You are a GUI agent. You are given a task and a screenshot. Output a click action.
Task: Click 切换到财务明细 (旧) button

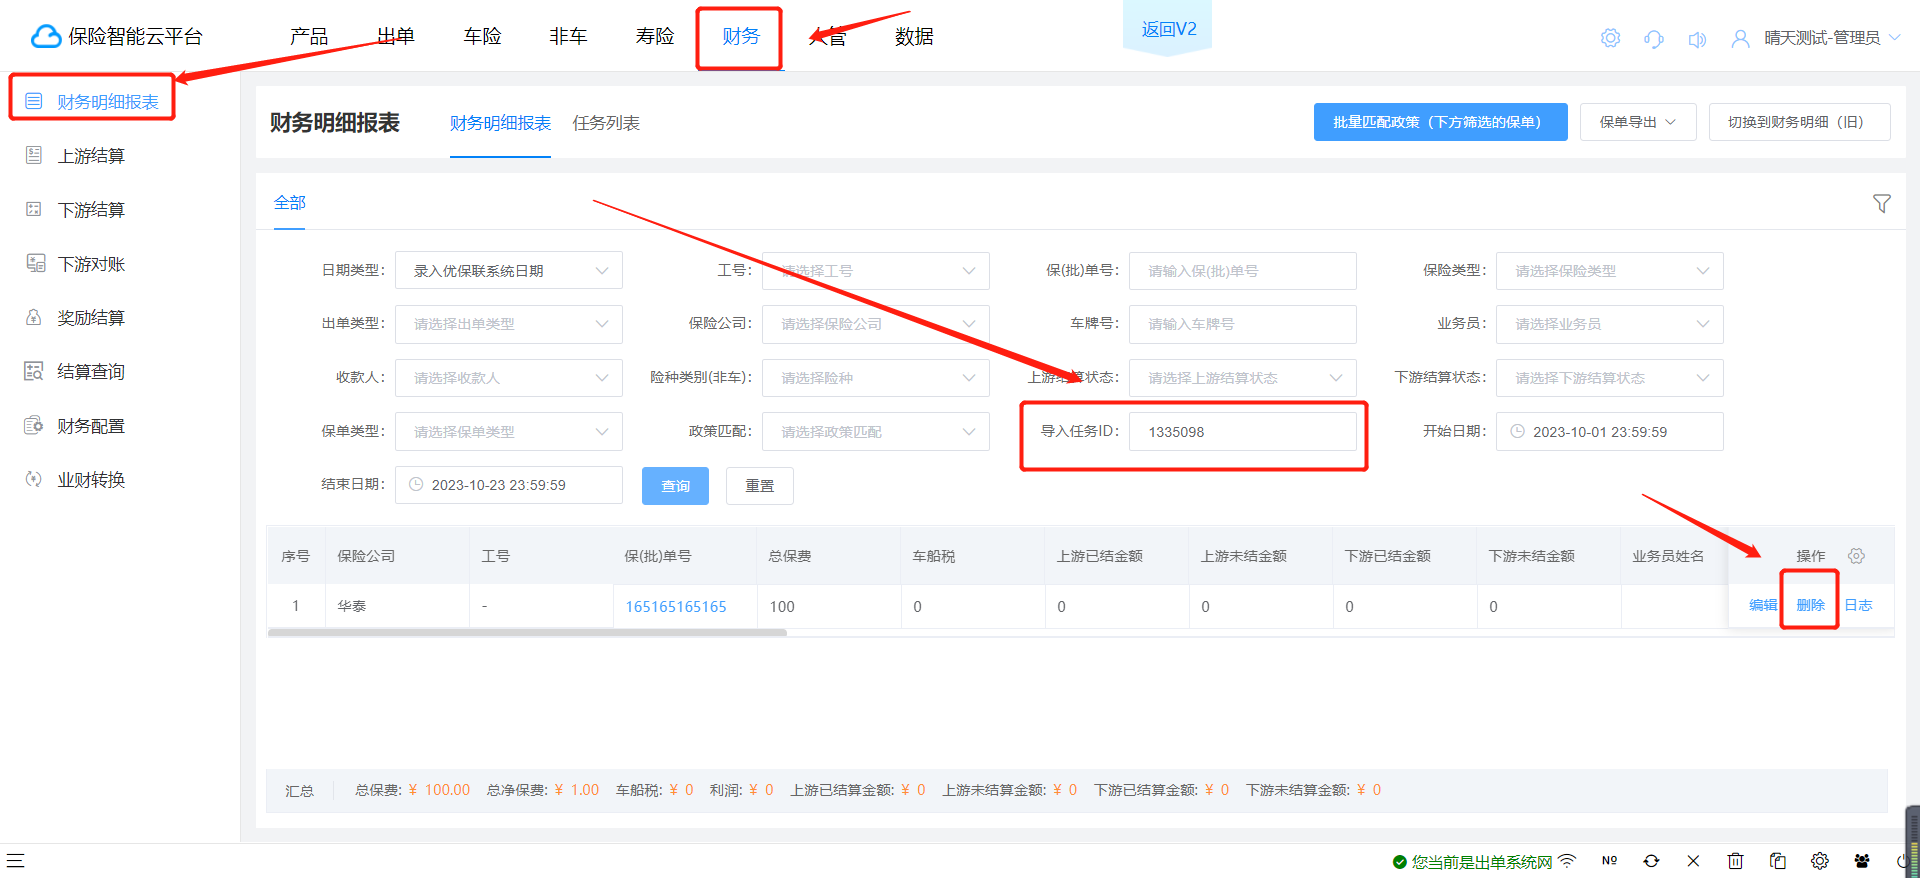point(1799,122)
